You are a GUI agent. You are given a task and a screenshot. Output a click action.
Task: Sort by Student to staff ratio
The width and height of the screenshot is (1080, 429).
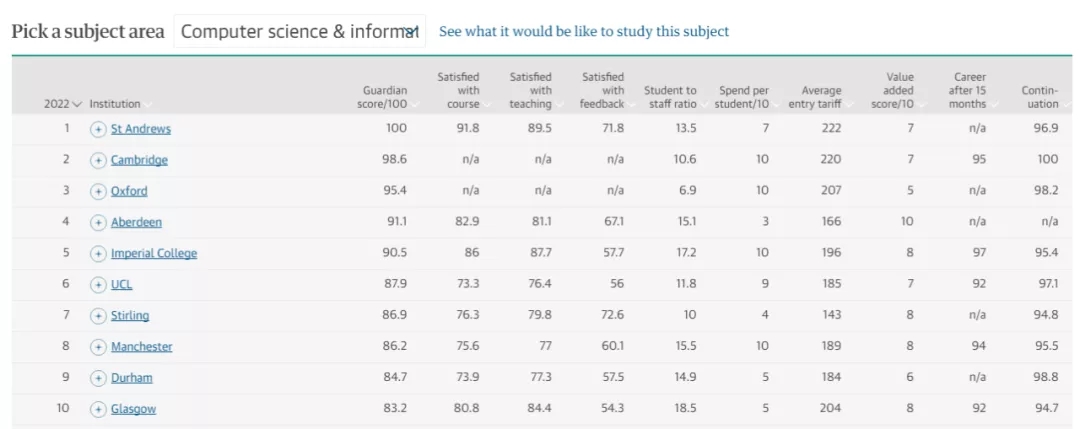click(x=670, y=97)
